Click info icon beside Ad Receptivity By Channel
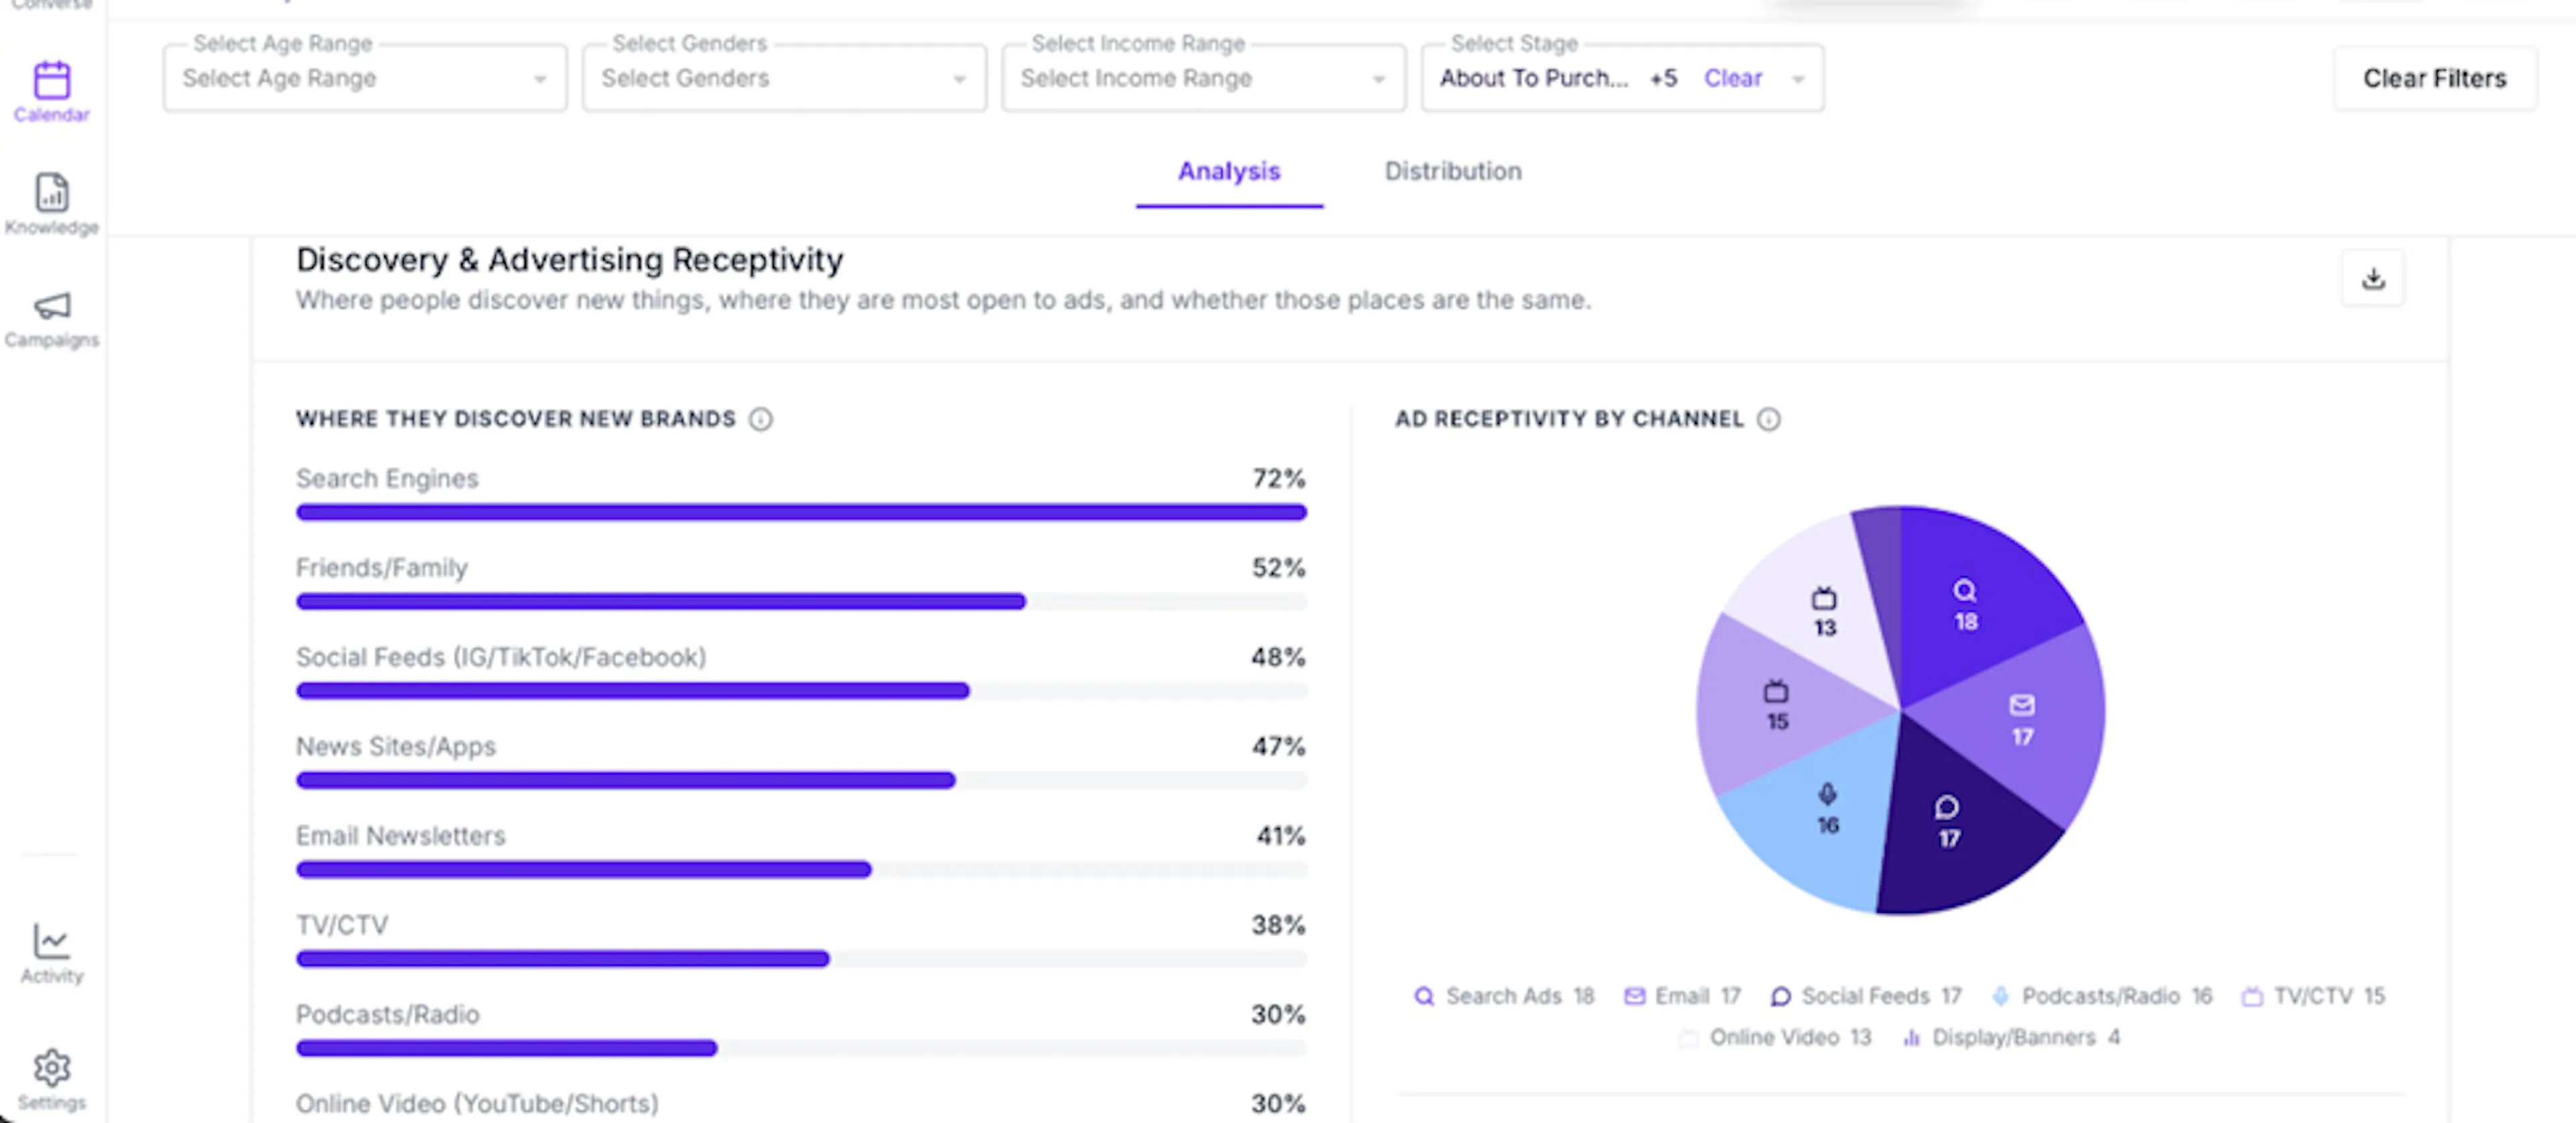This screenshot has width=2576, height=1123. click(x=1768, y=419)
